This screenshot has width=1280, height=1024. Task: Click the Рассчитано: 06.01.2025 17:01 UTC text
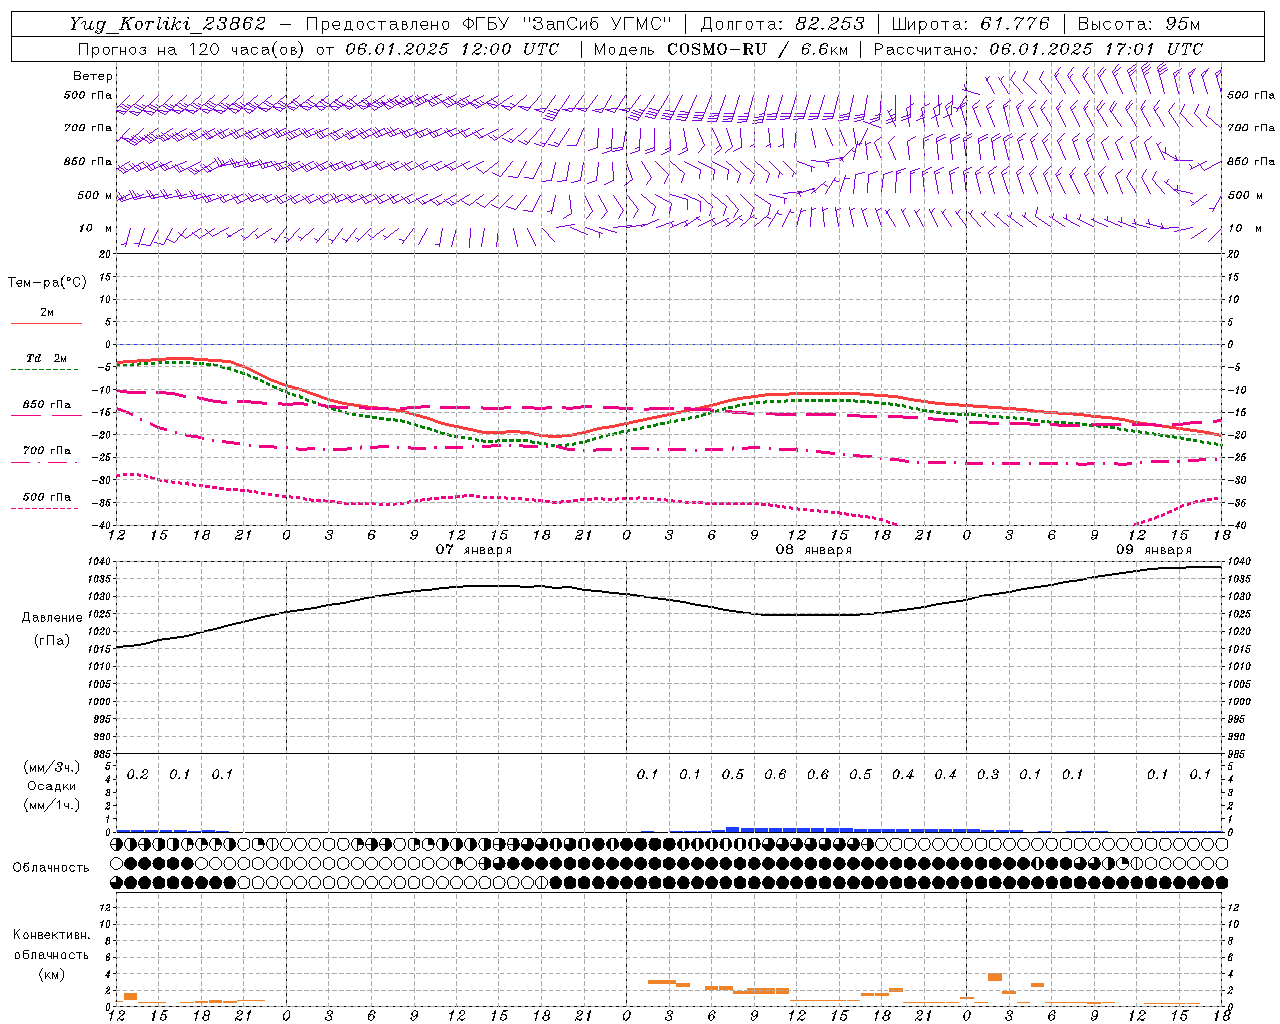point(1038,49)
